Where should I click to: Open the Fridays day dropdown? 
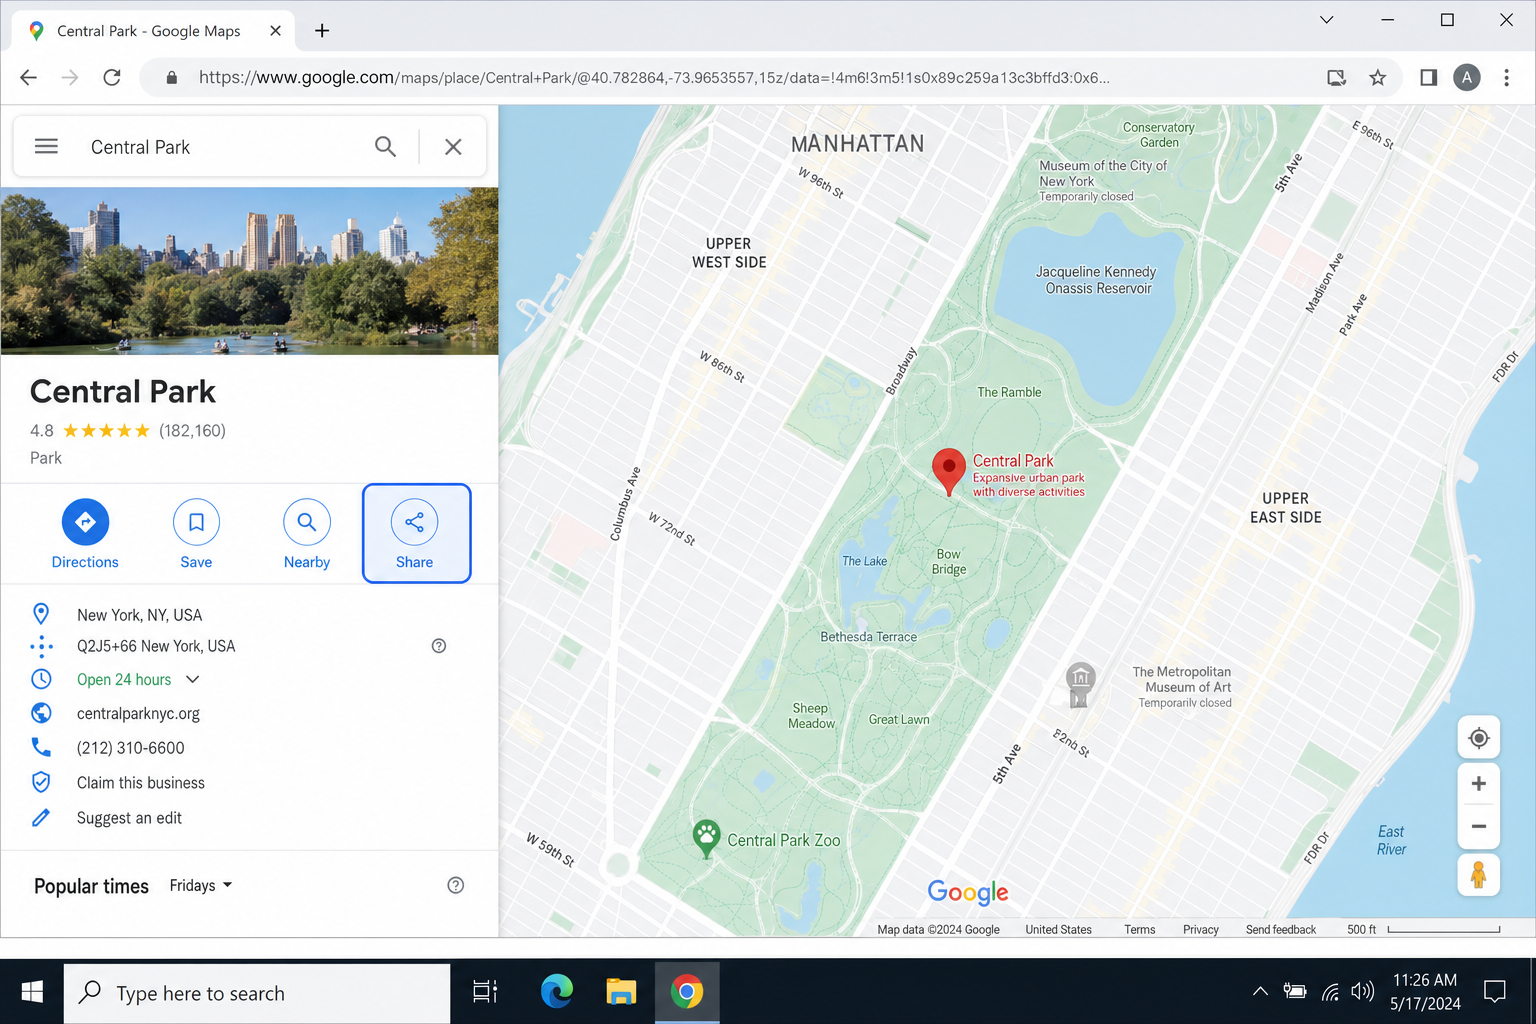tap(200, 886)
